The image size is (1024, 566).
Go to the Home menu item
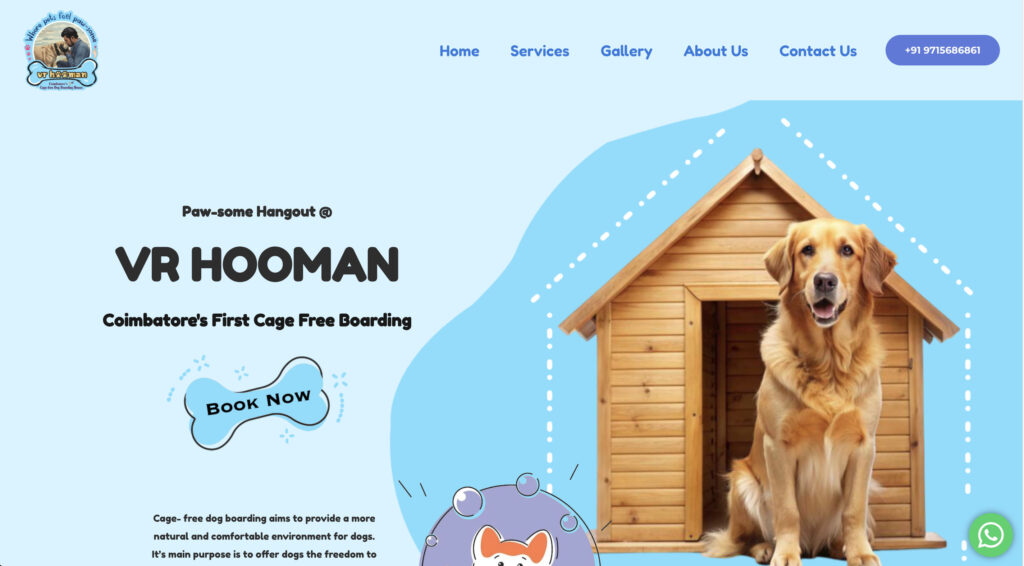(459, 51)
